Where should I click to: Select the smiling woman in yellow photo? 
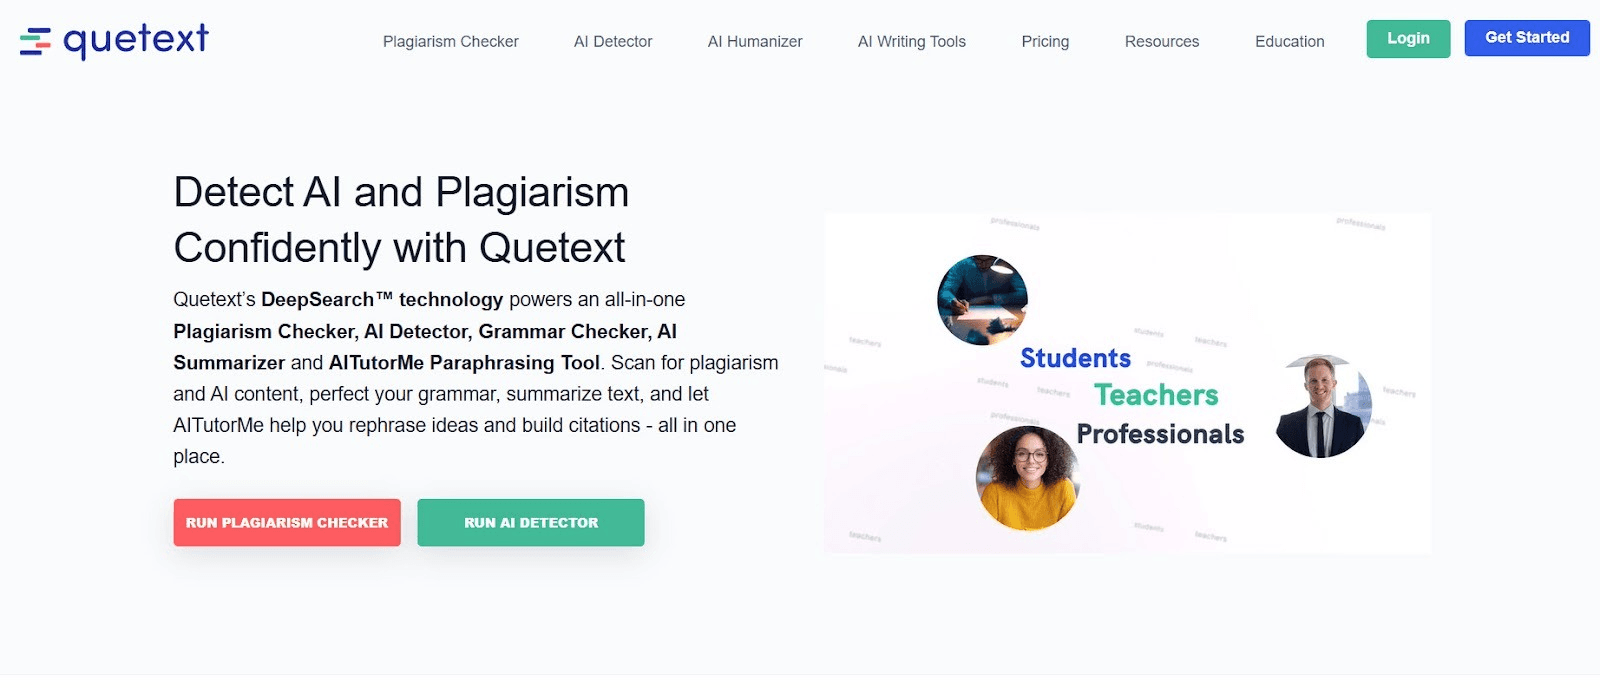(1026, 478)
